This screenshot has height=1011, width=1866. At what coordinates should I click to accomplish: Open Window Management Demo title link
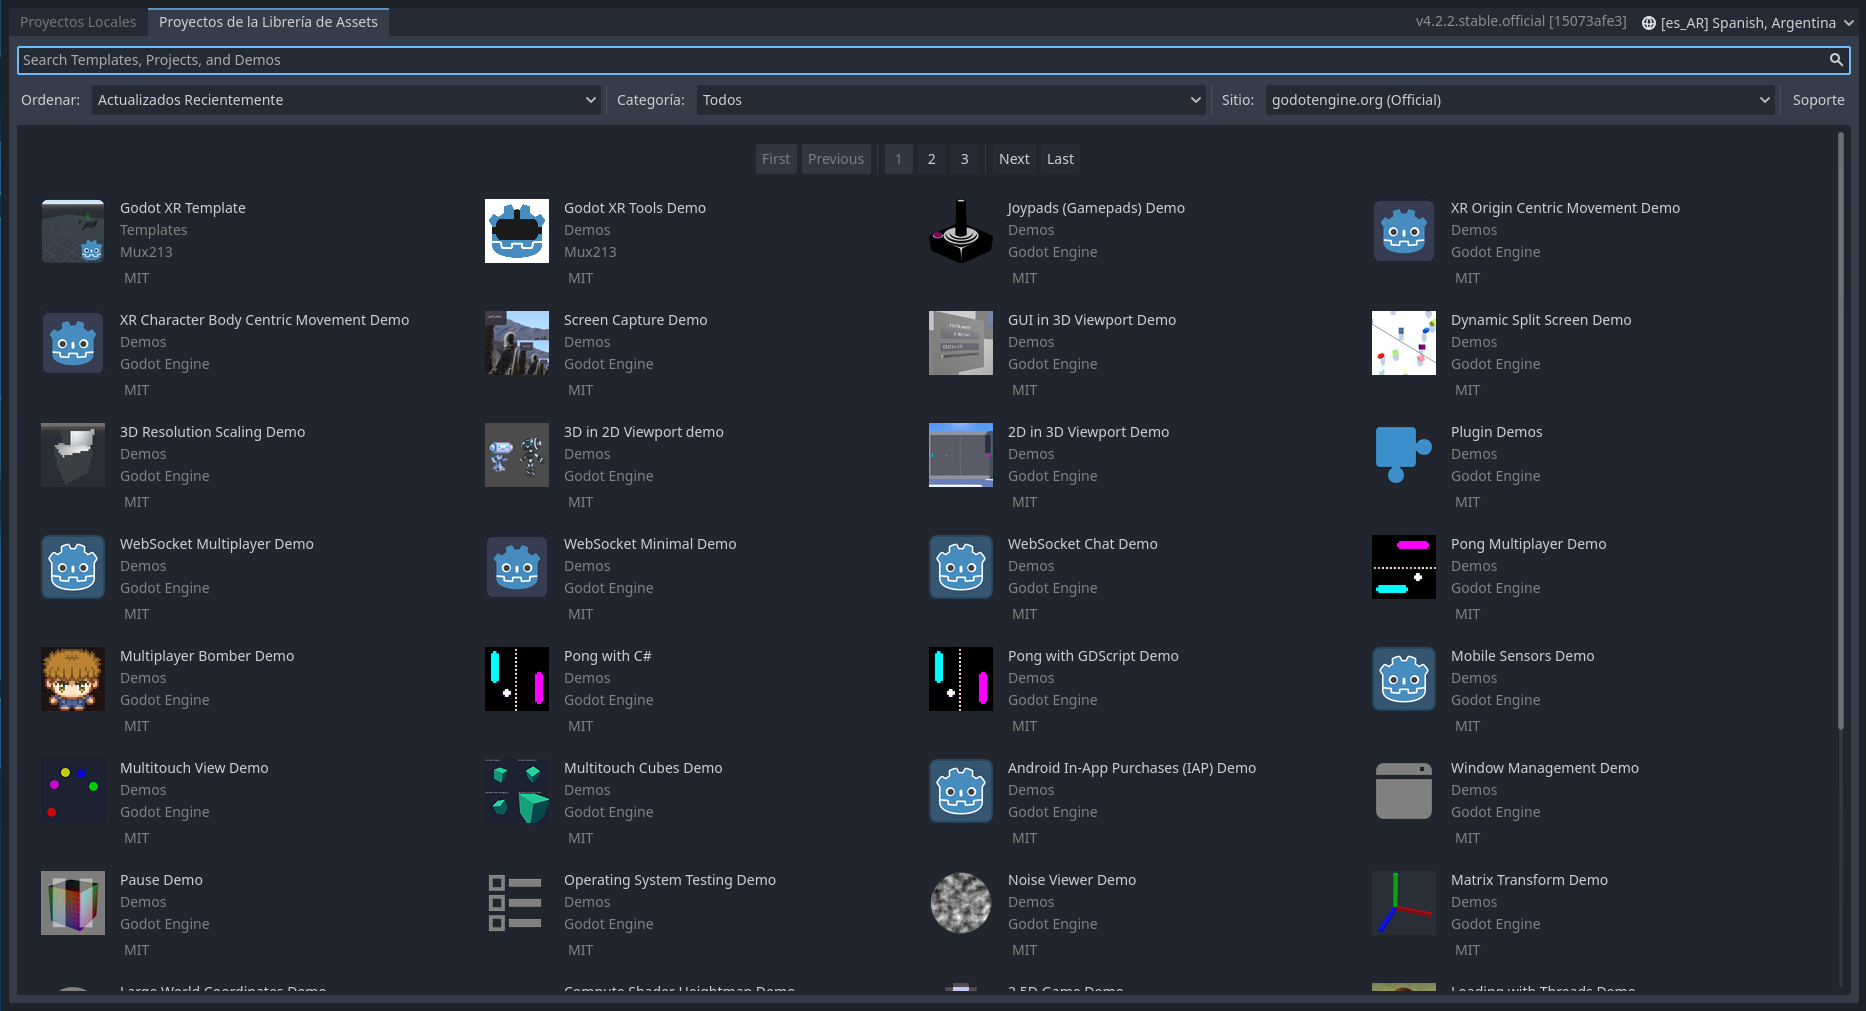point(1545,768)
